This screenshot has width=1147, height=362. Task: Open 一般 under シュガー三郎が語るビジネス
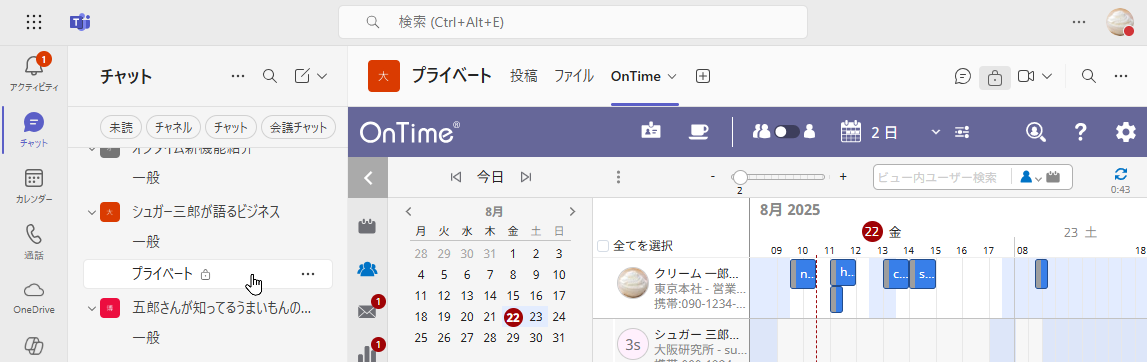click(x=146, y=242)
